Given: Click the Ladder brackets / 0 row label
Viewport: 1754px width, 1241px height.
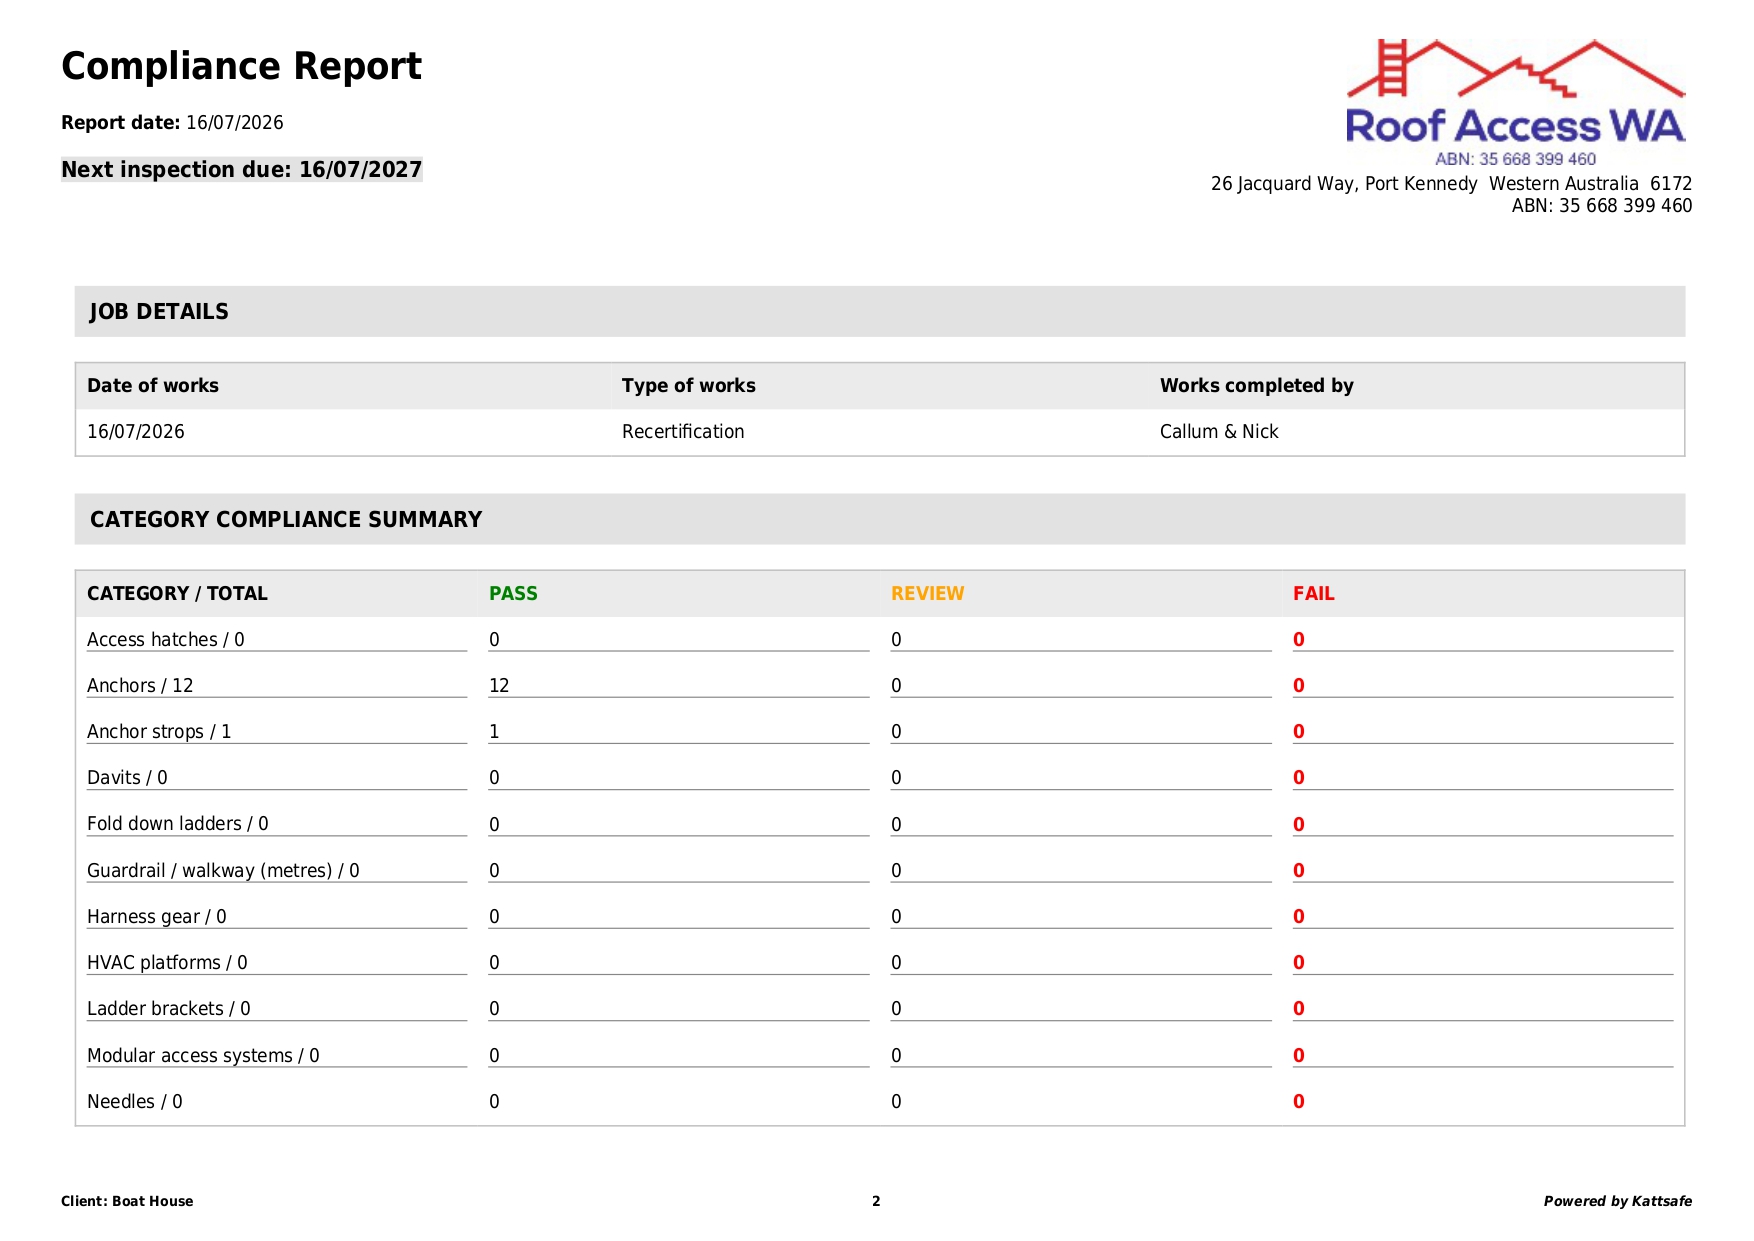Looking at the screenshot, I should tap(169, 1008).
